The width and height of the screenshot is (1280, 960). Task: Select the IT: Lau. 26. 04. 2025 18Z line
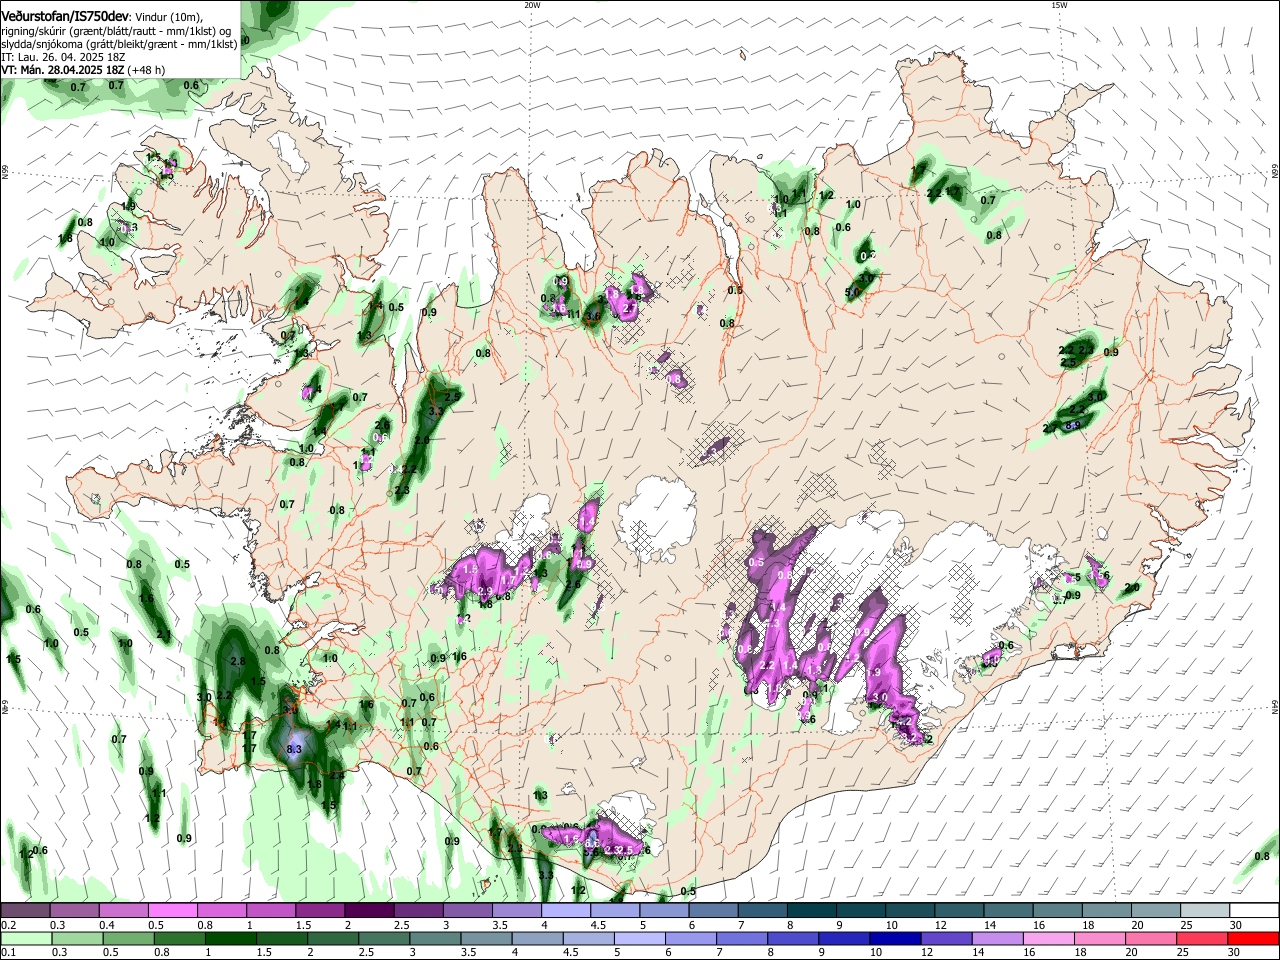63,57
